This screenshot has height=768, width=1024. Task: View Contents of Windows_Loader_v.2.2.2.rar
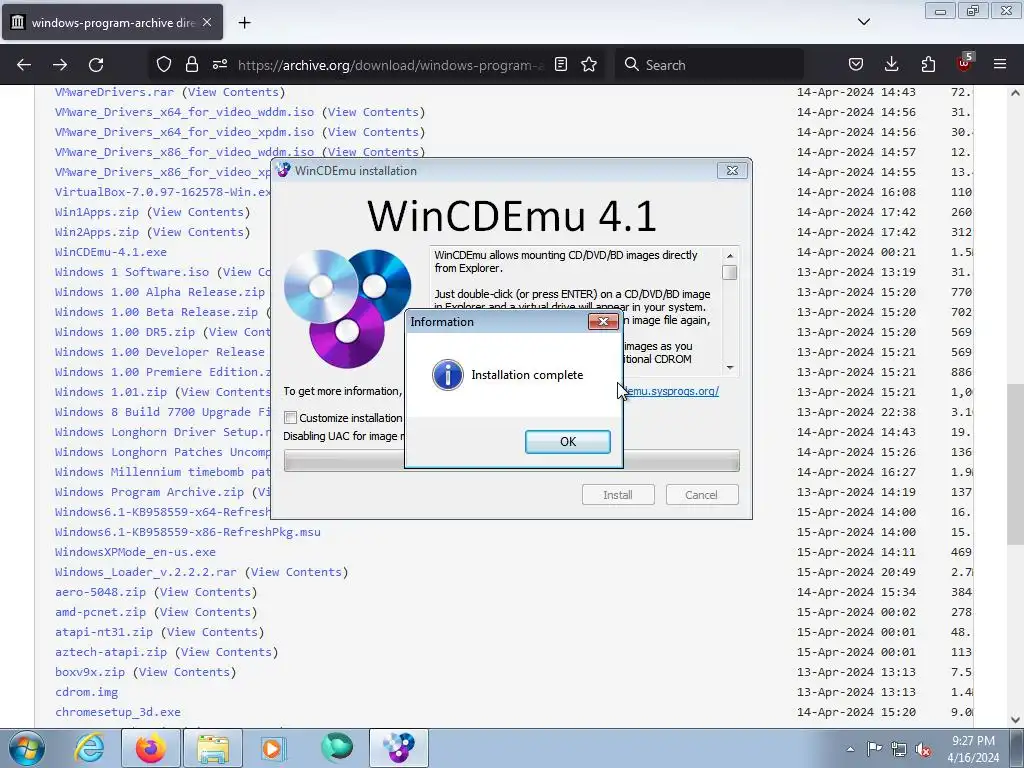(296, 572)
